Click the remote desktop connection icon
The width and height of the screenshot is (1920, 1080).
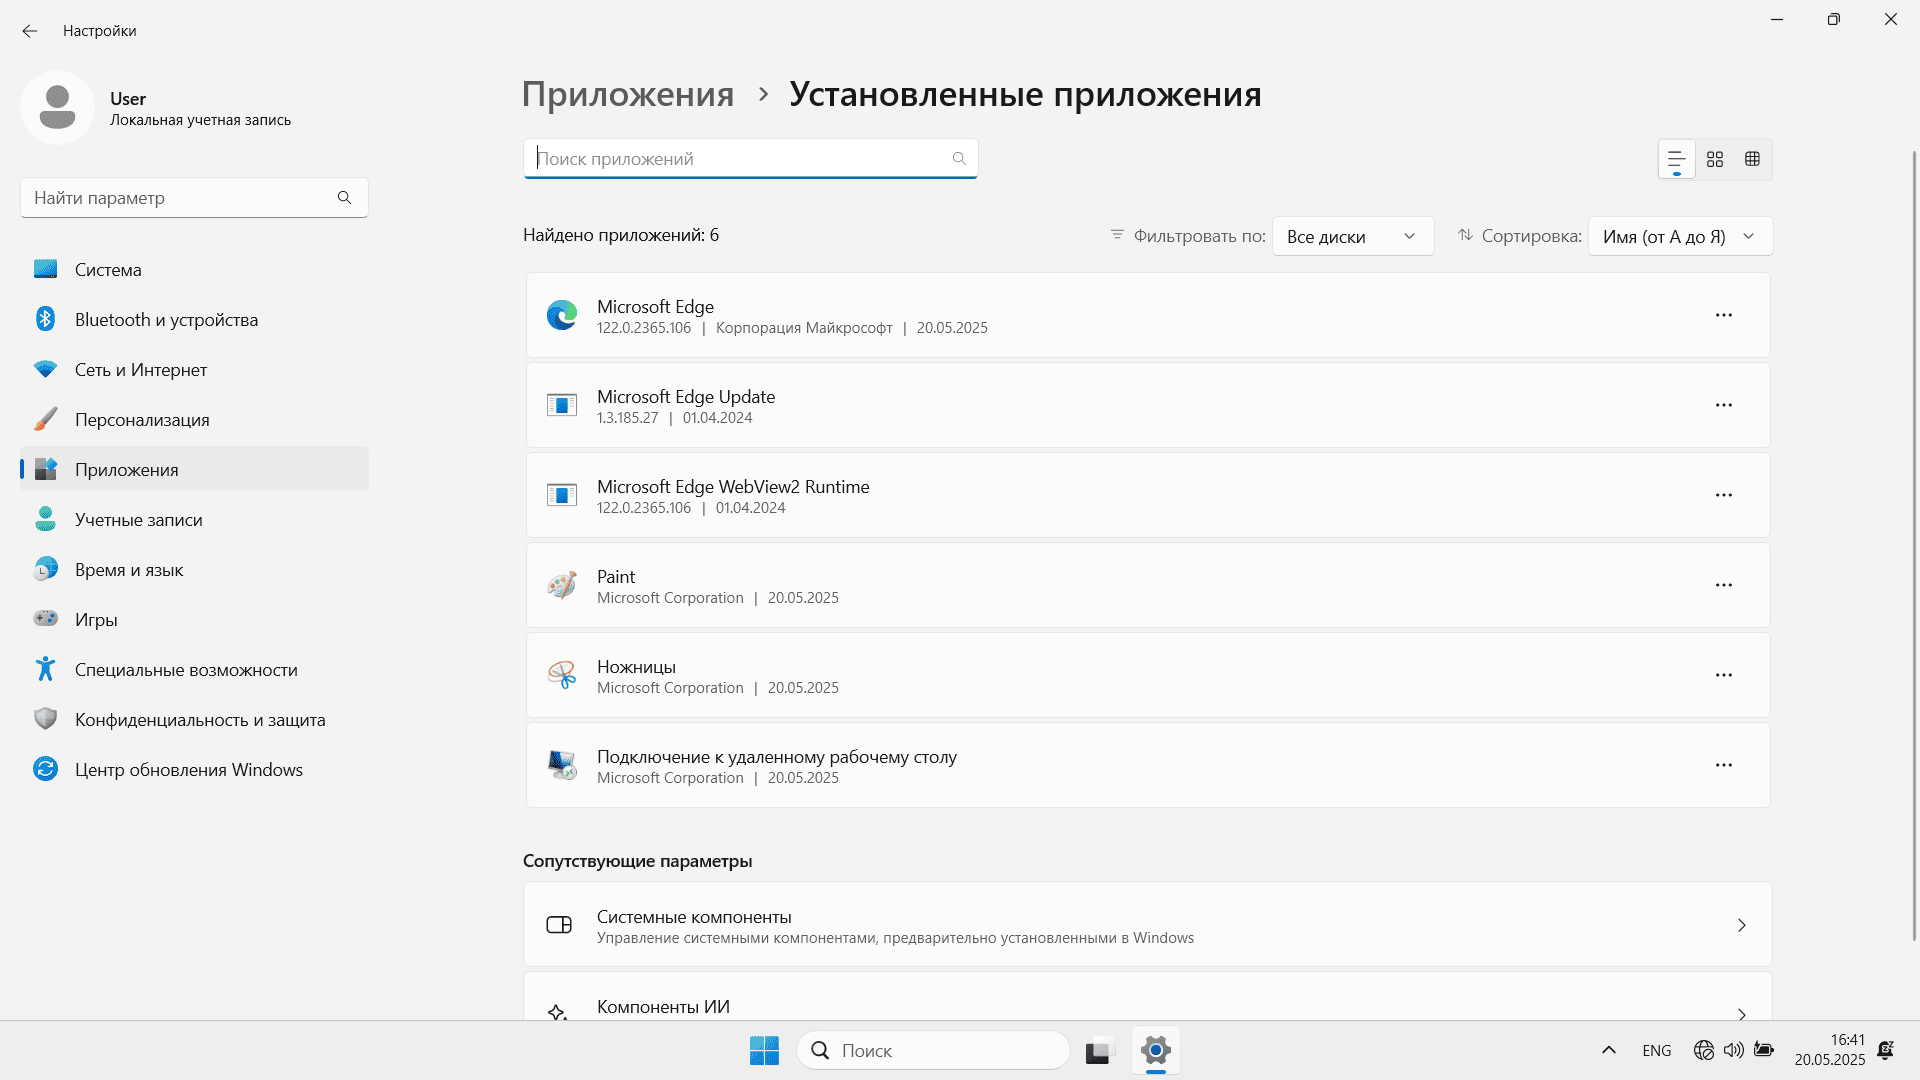(x=562, y=765)
